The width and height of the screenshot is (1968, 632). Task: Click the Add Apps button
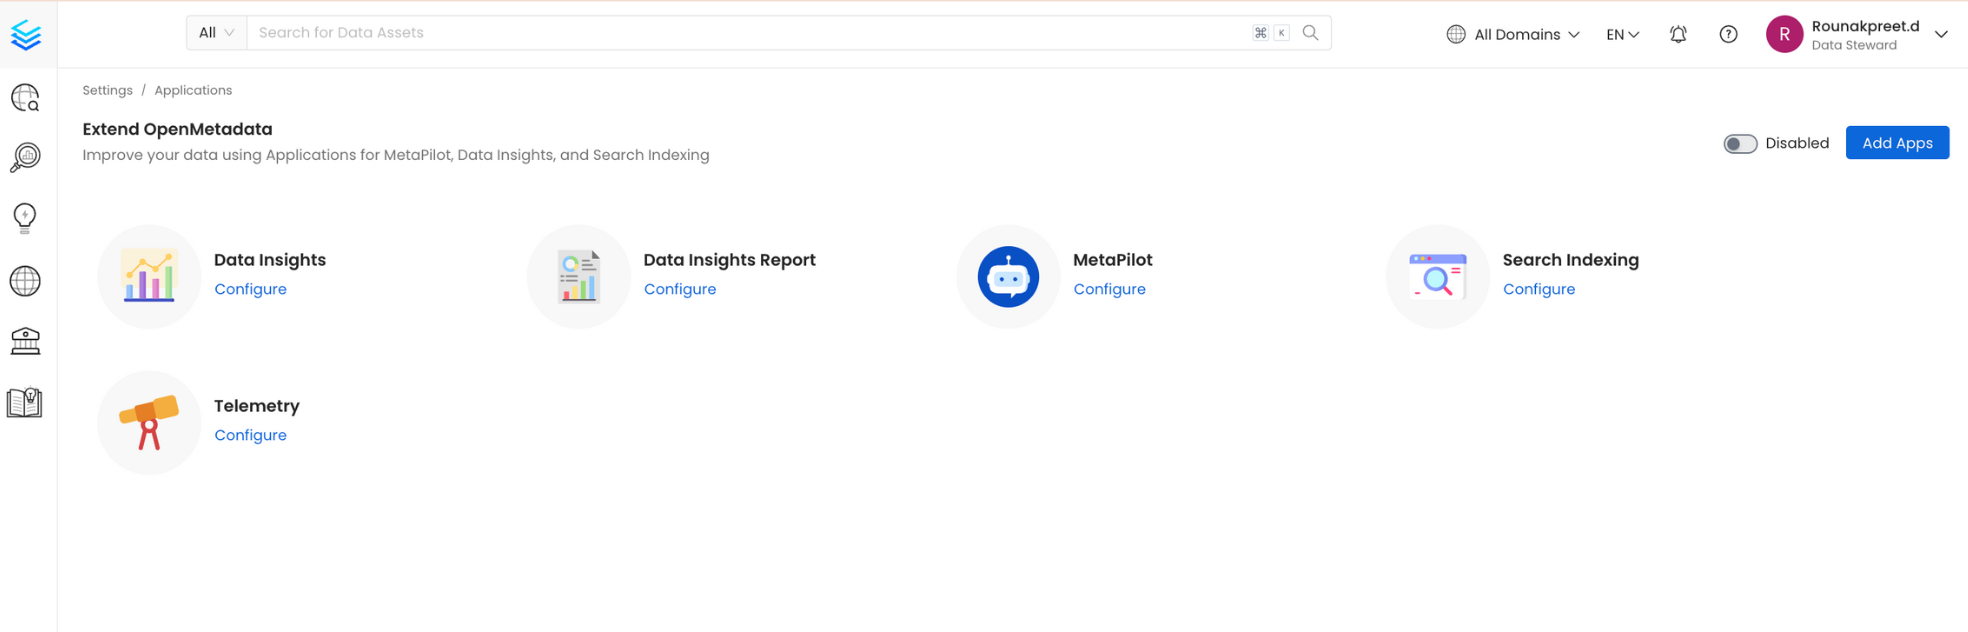point(1897,143)
